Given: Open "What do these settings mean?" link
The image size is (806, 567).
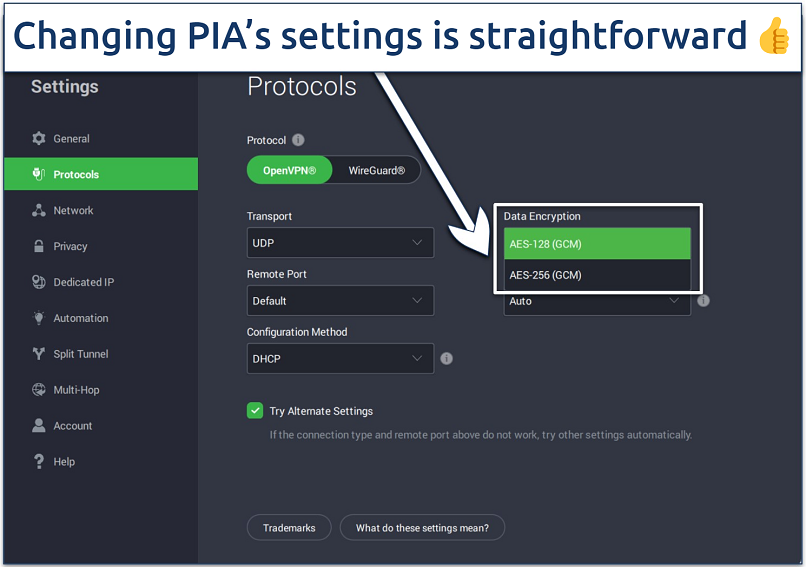Looking at the screenshot, I should pos(422,528).
